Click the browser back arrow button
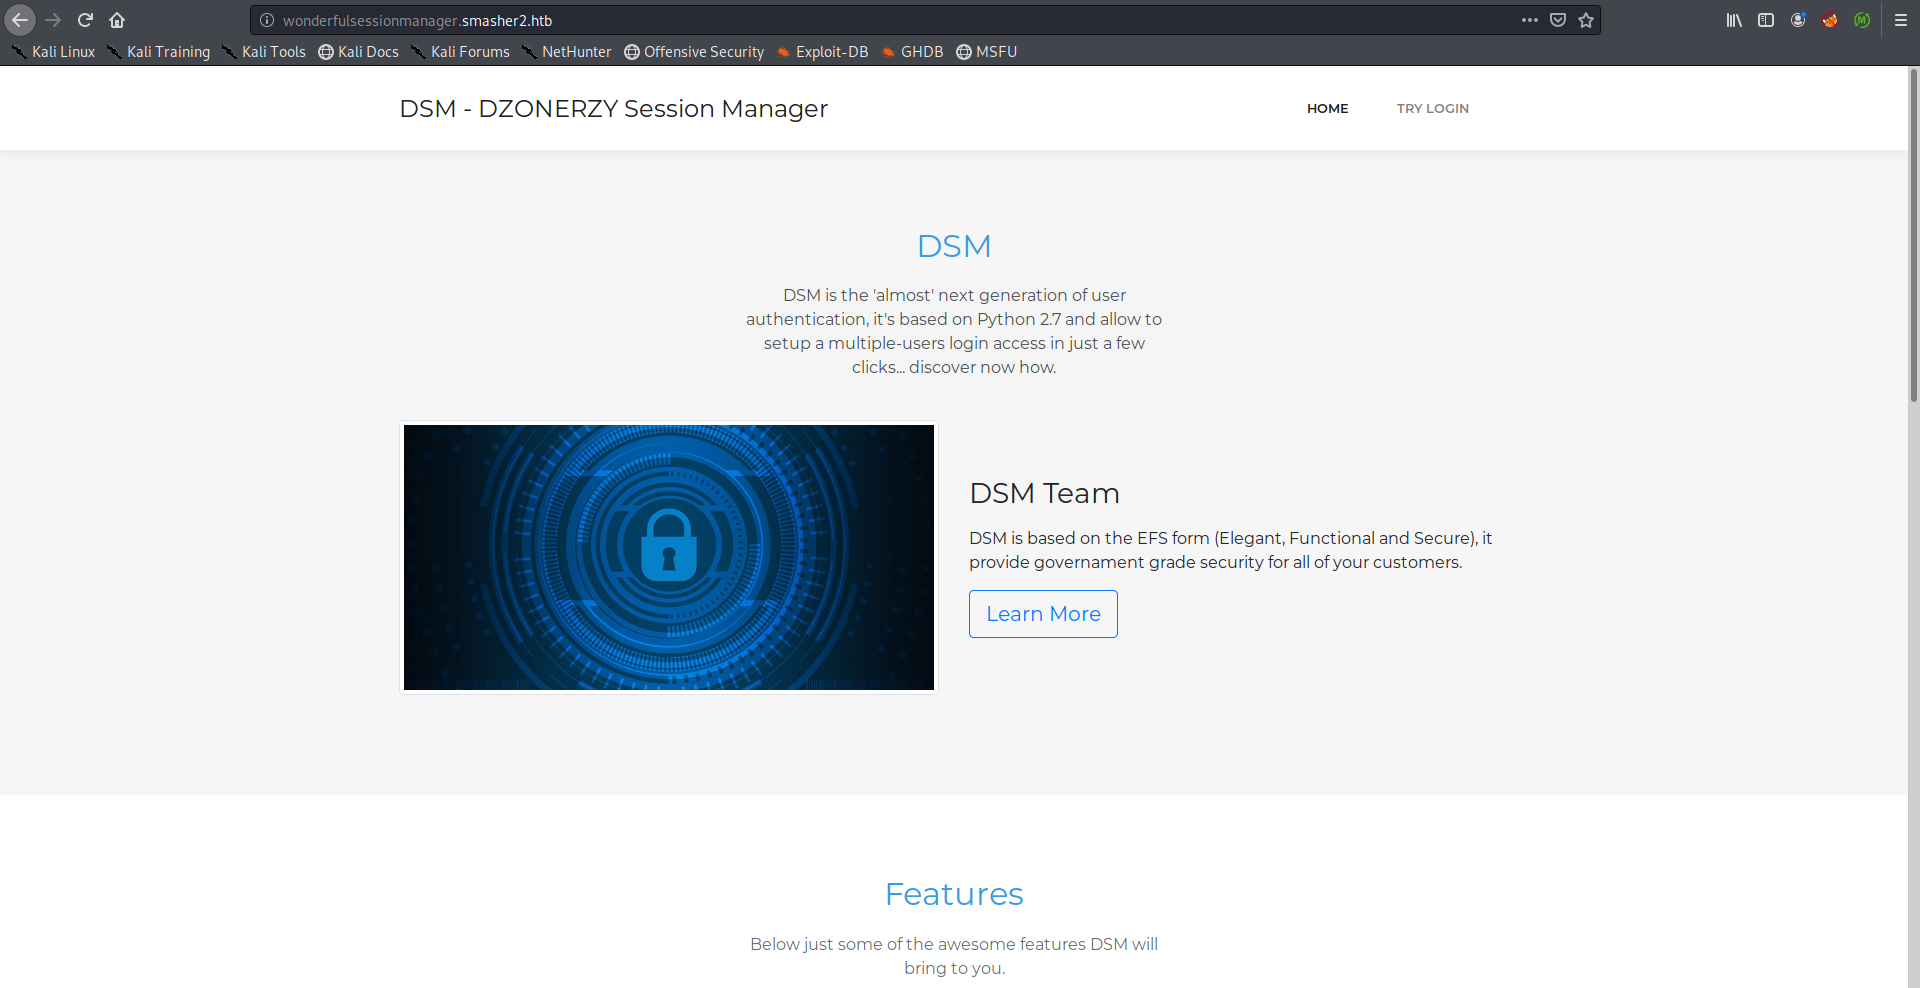 pos(20,20)
